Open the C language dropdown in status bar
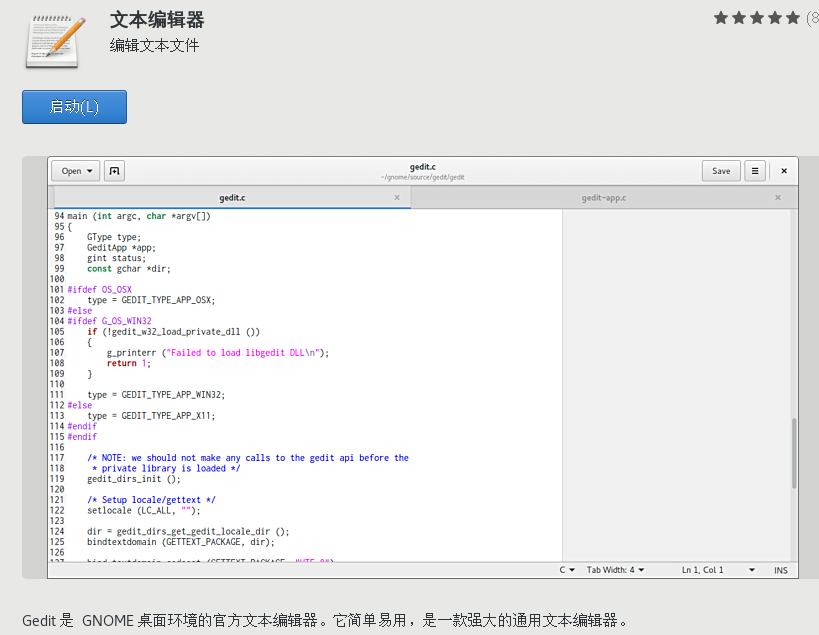 click(x=567, y=570)
